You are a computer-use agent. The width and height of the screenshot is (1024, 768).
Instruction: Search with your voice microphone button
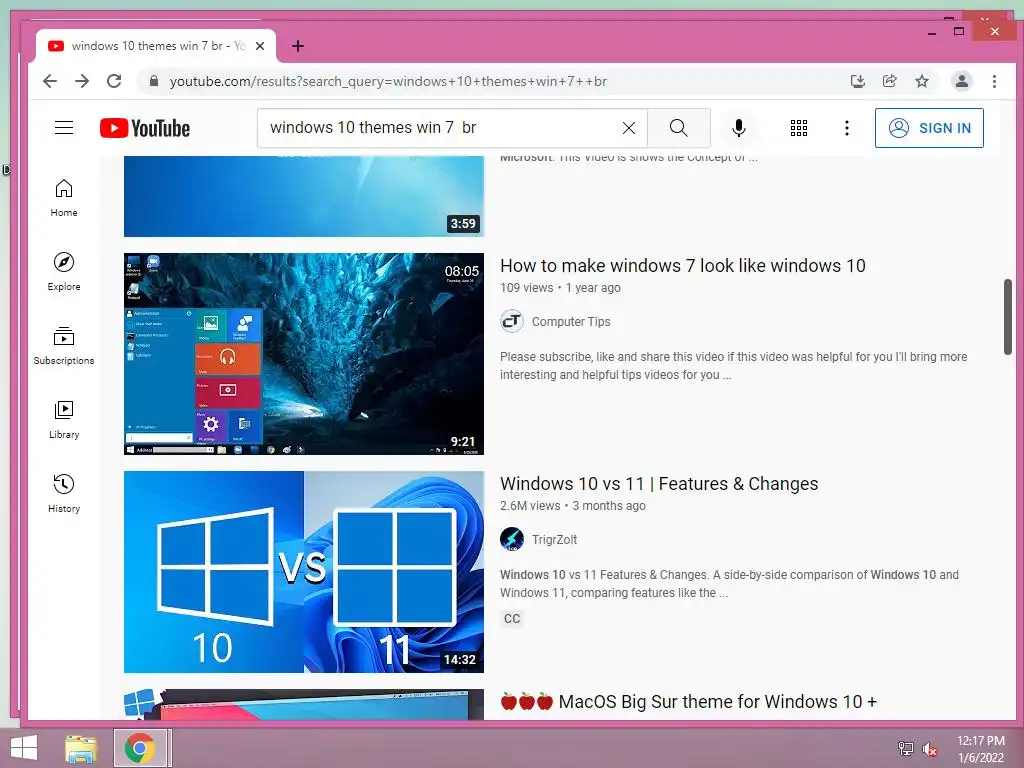pos(739,128)
